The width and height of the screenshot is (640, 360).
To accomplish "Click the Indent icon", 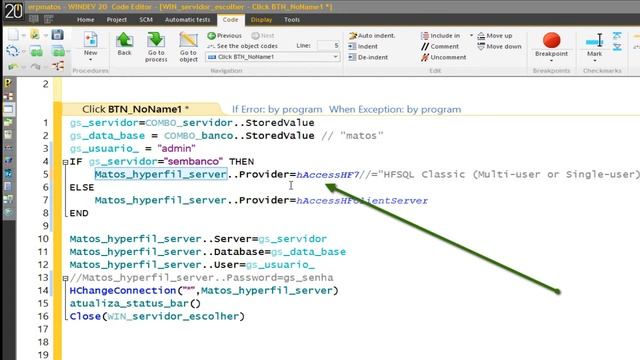I will [x=352, y=47].
